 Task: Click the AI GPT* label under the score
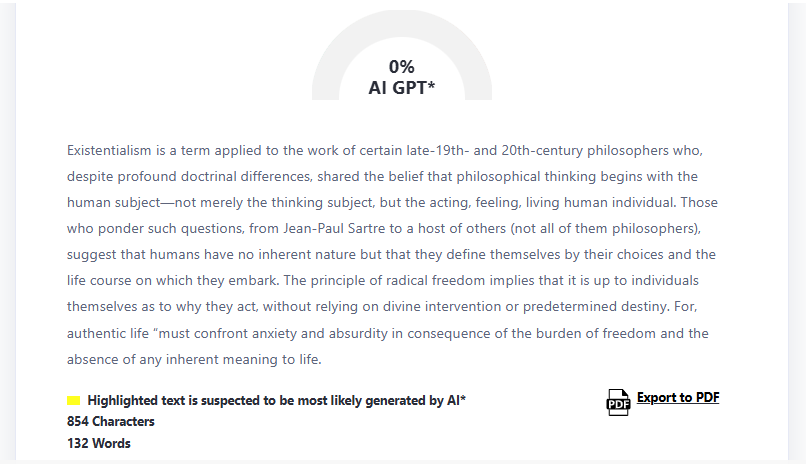point(402,88)
